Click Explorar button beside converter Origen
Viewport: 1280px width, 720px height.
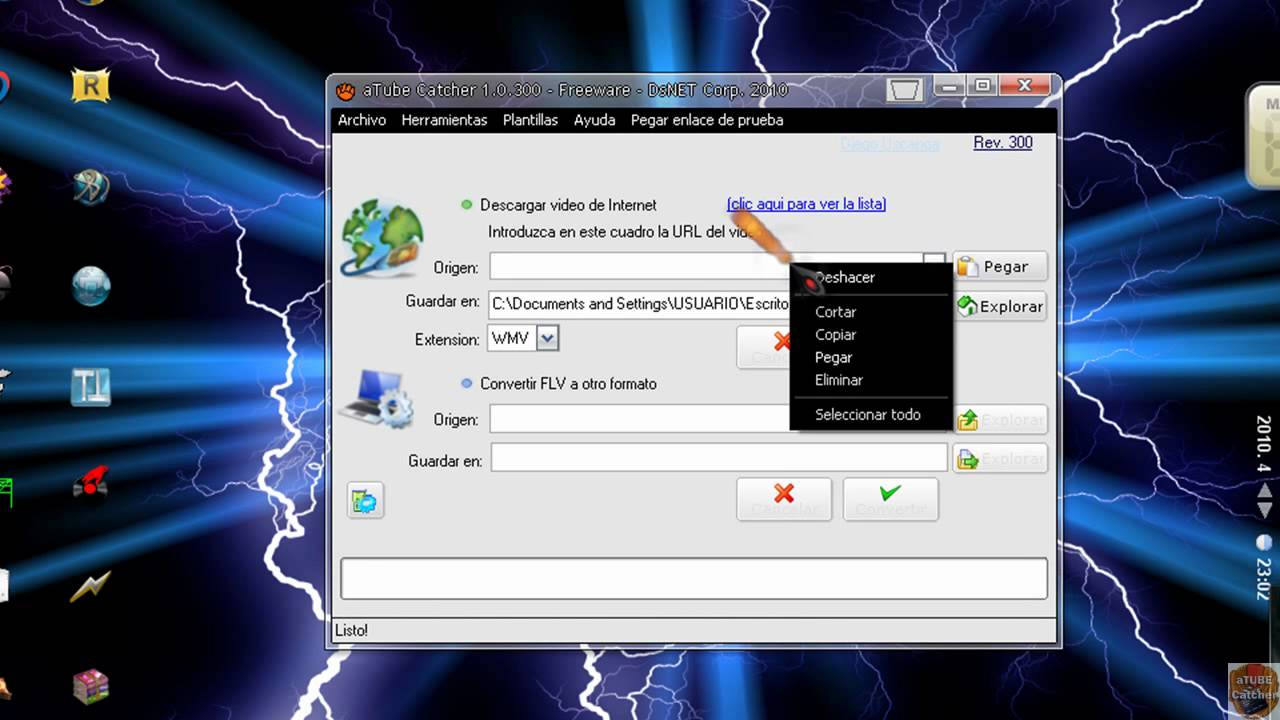[1000, 420]
